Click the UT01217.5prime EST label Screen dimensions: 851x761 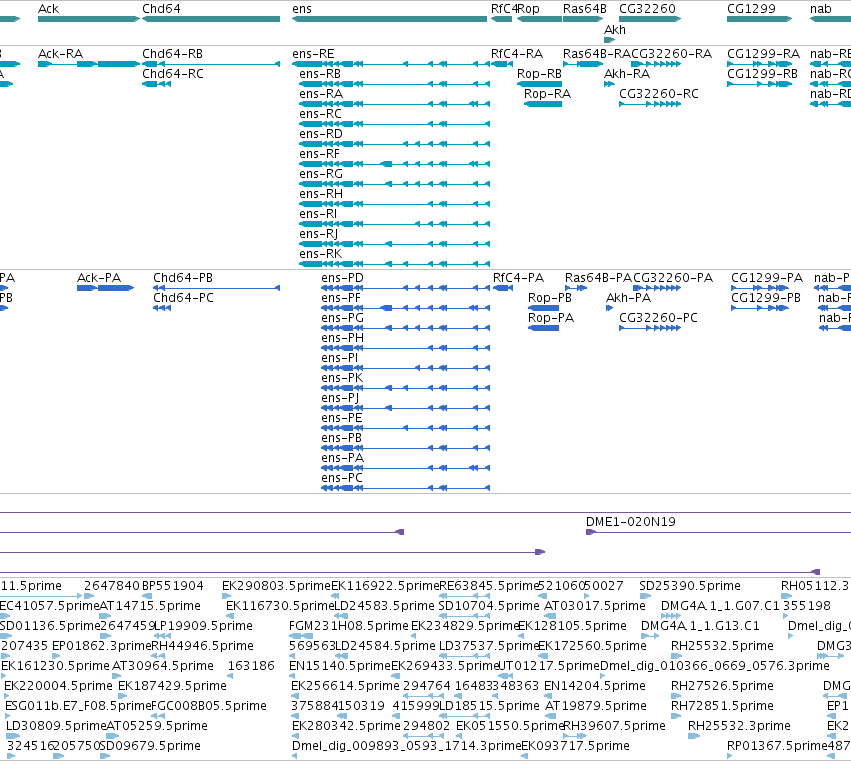[549, 666]
